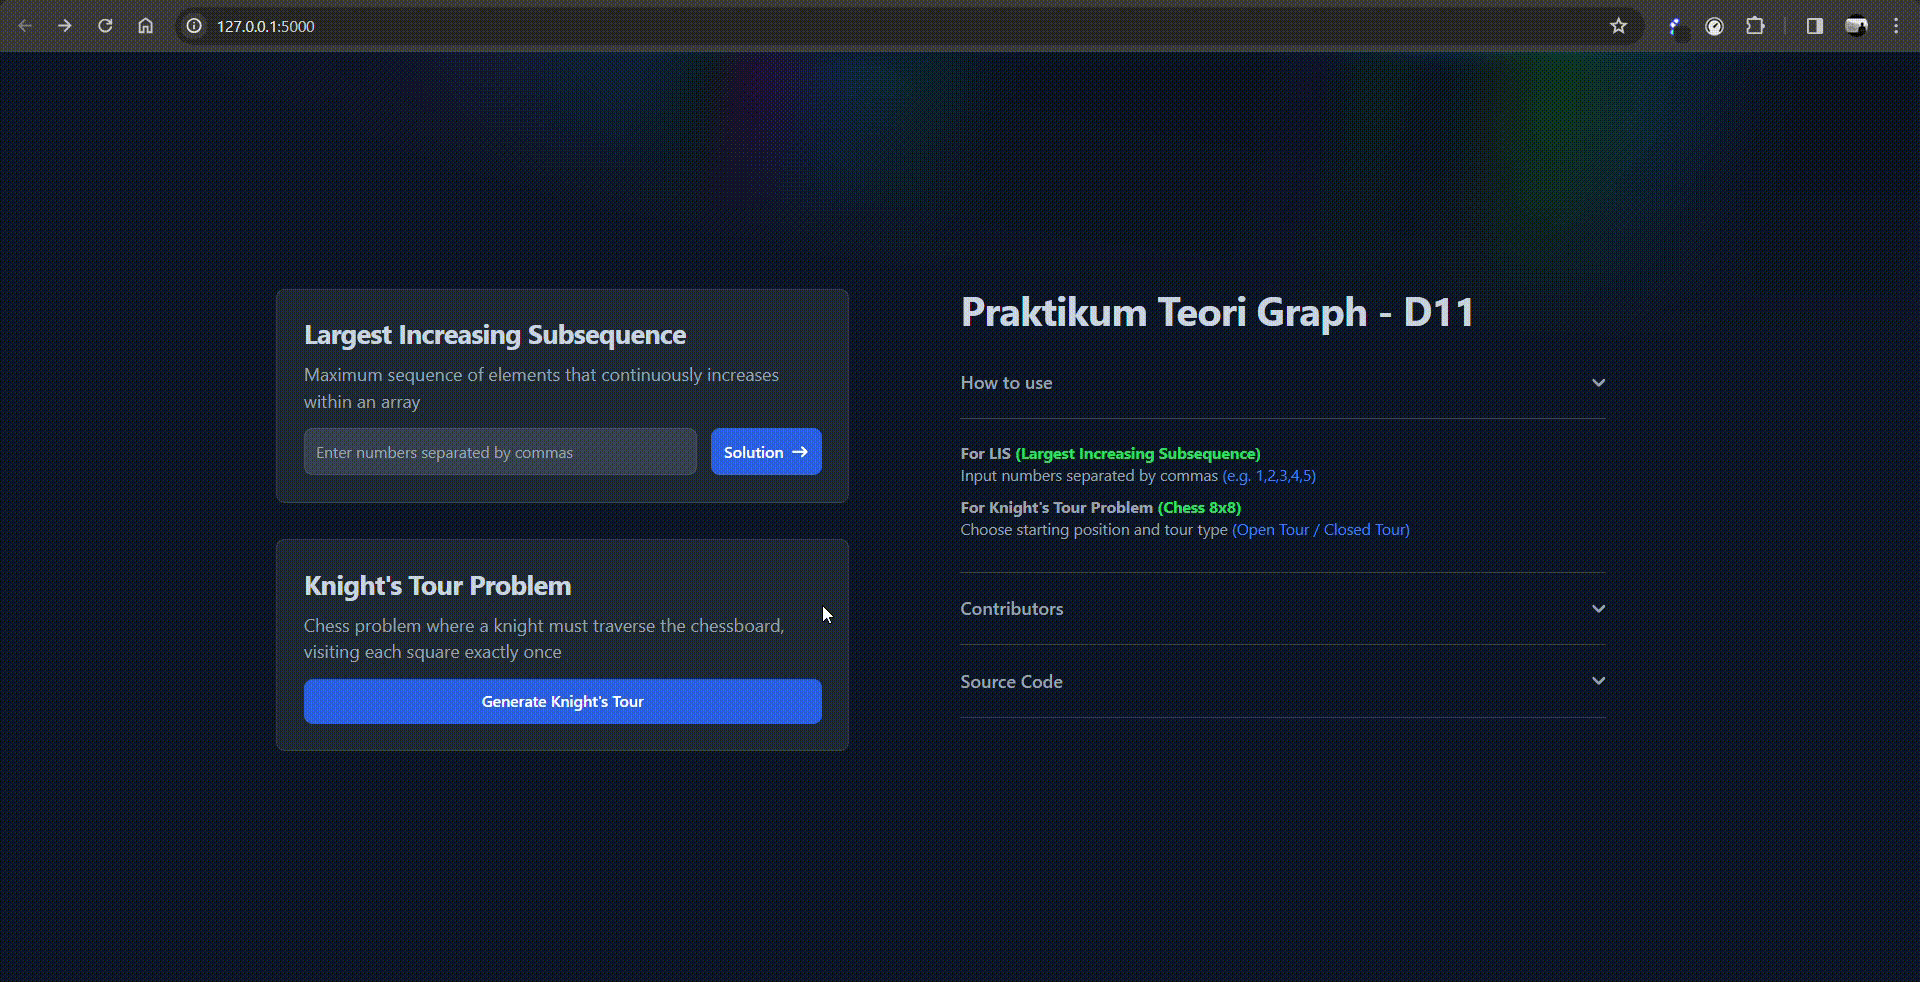1920x982 pixels.
Task: Go to the browser home page
Action: (146, 26)
